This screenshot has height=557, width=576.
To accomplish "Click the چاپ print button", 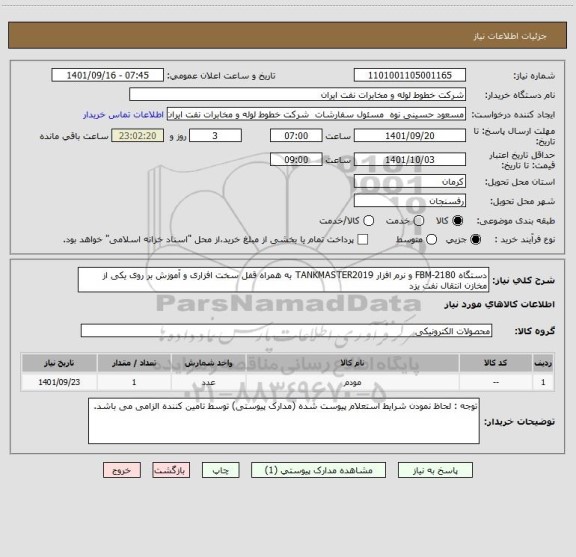I will click(x=220, y=470).
